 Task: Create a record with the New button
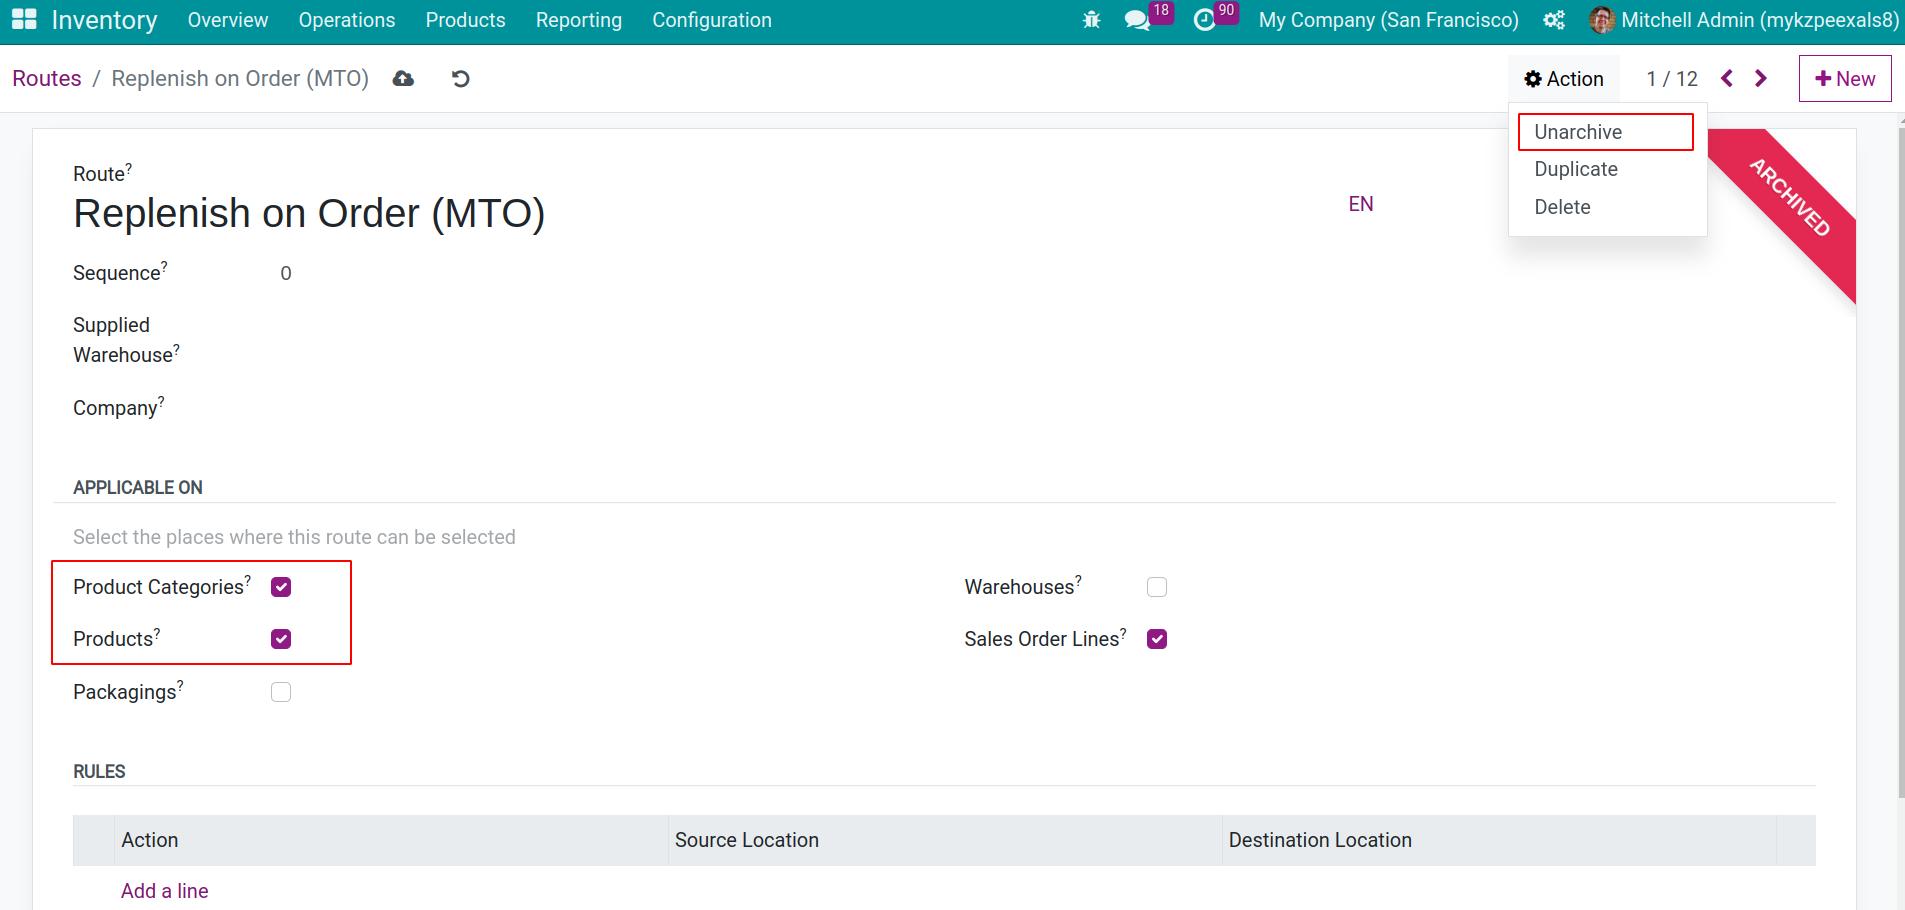point(1845,79)
